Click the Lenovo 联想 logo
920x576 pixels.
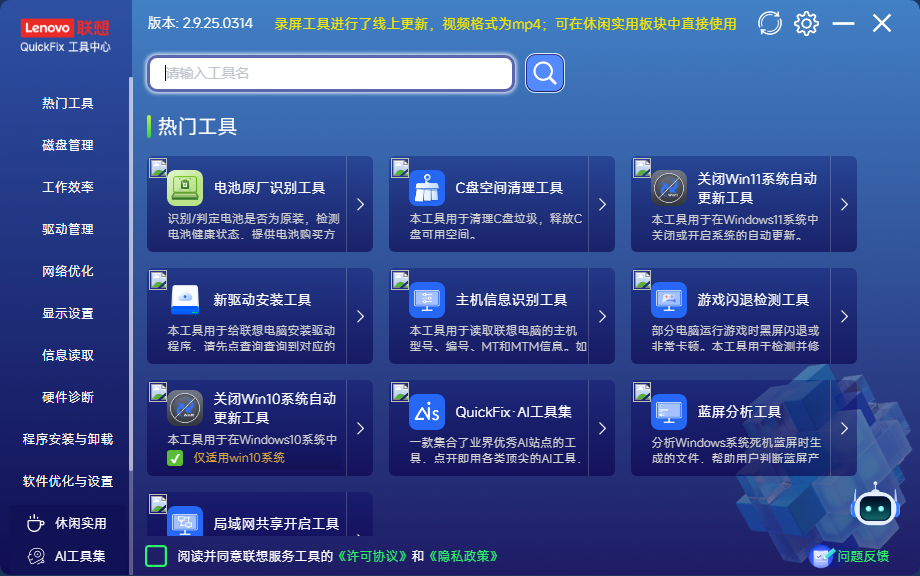pyautogui.click(x=65, y=28)
